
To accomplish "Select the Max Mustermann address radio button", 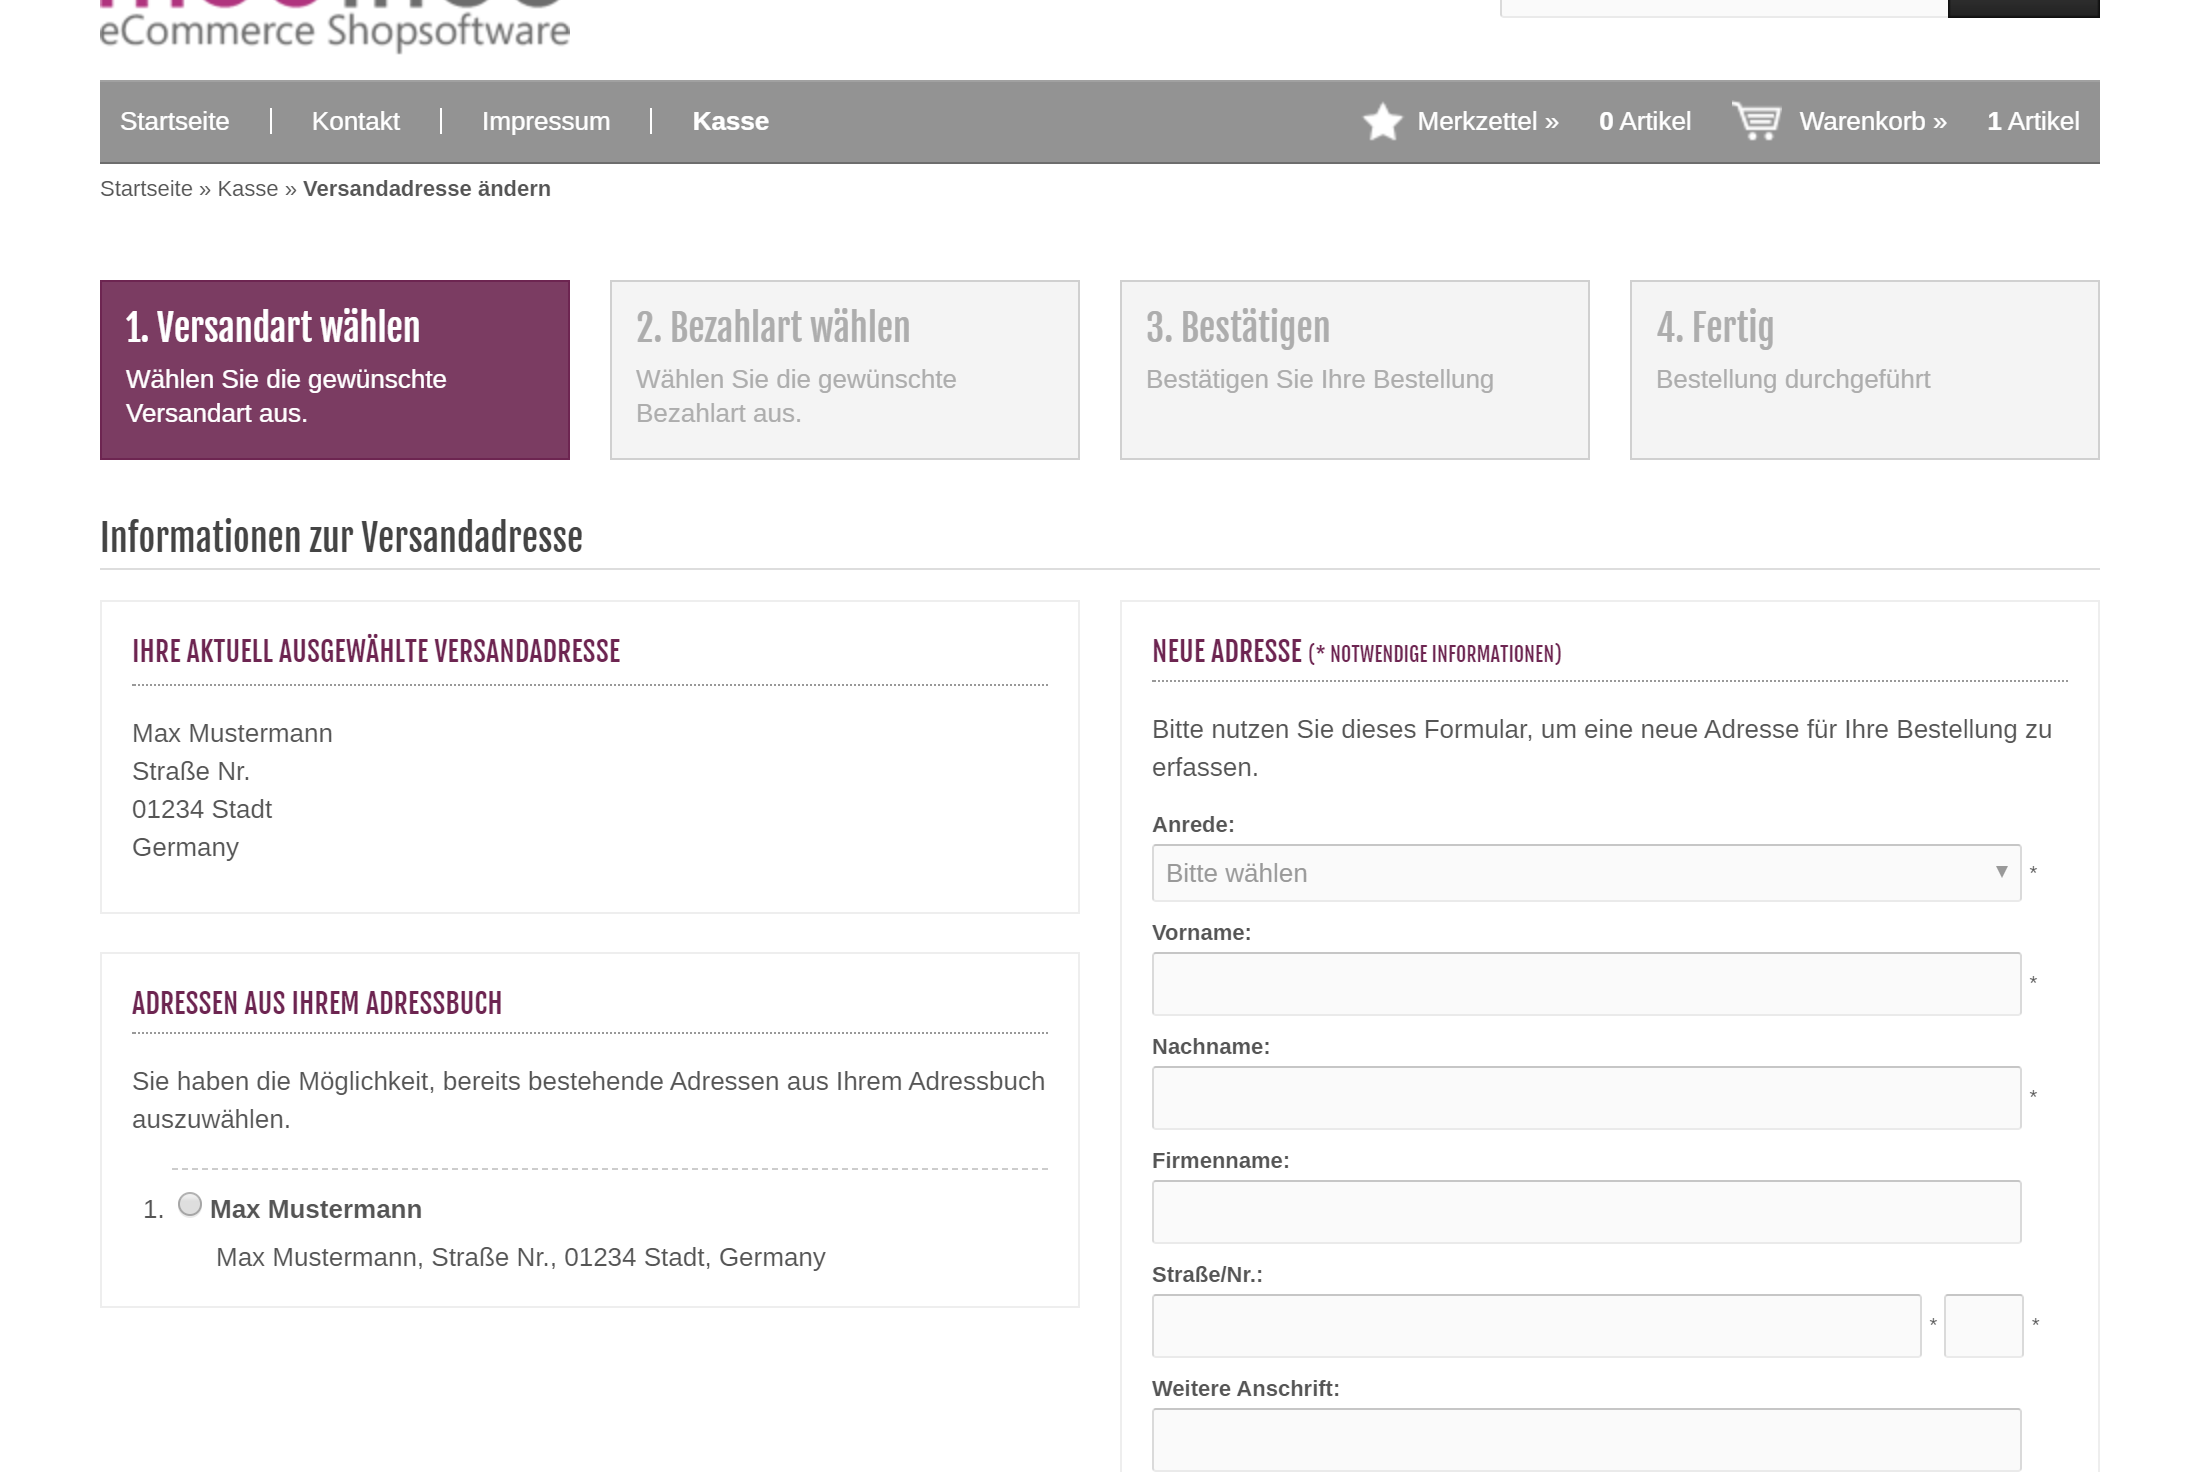I will 190,1204.
